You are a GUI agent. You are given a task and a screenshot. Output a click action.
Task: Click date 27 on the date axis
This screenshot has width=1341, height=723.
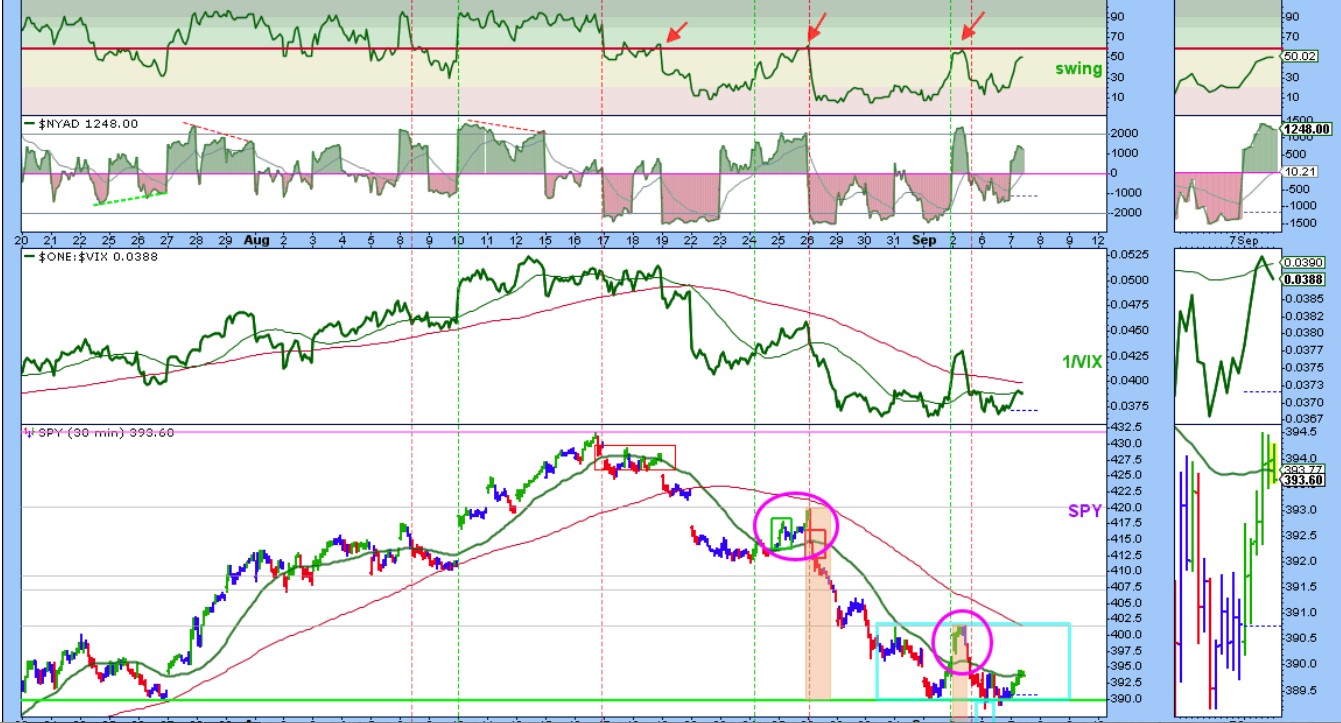point(167,241)
